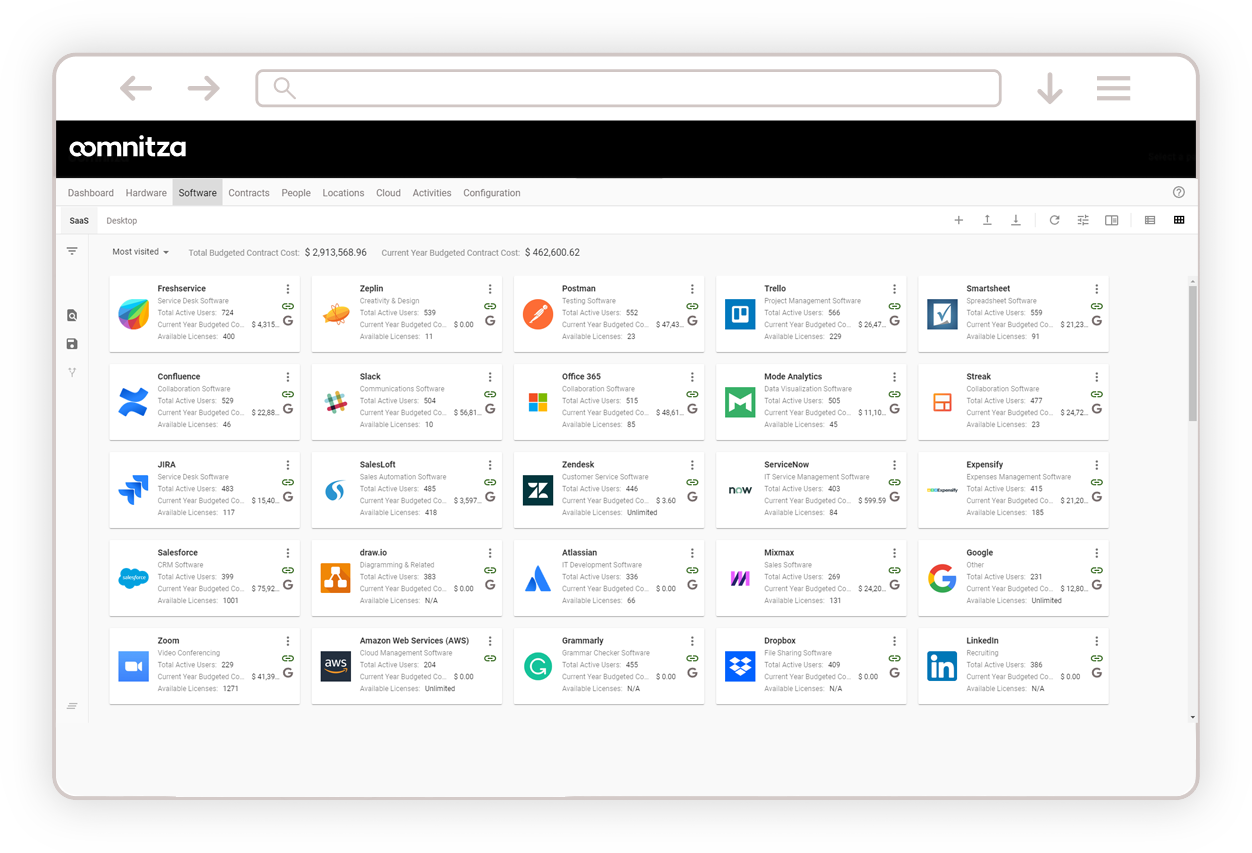Open the browser hamburger menu
This screenshot has width=1252, height=853.
(x=1113, y=88)
